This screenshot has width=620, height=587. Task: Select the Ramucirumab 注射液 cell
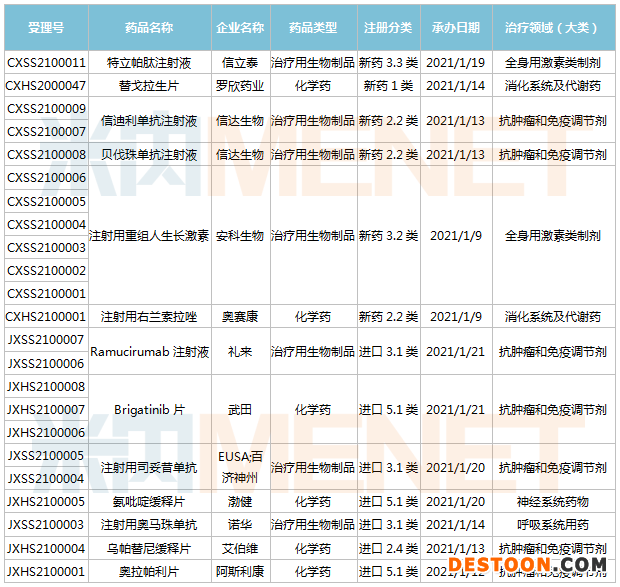click(x=149, y=352)
